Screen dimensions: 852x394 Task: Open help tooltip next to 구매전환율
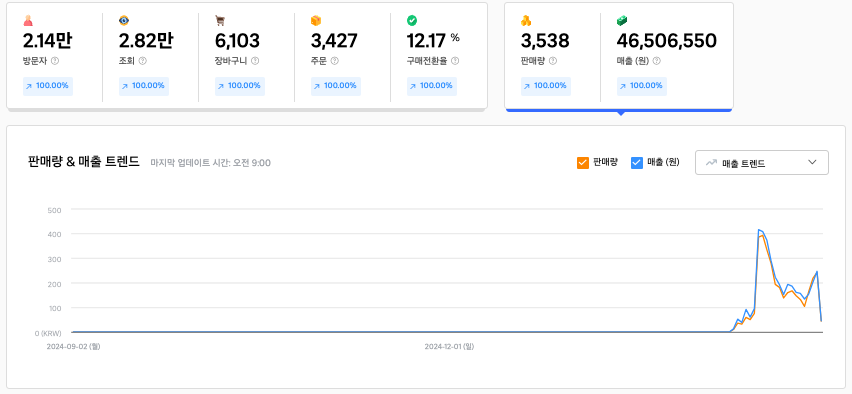pos(455,61)
